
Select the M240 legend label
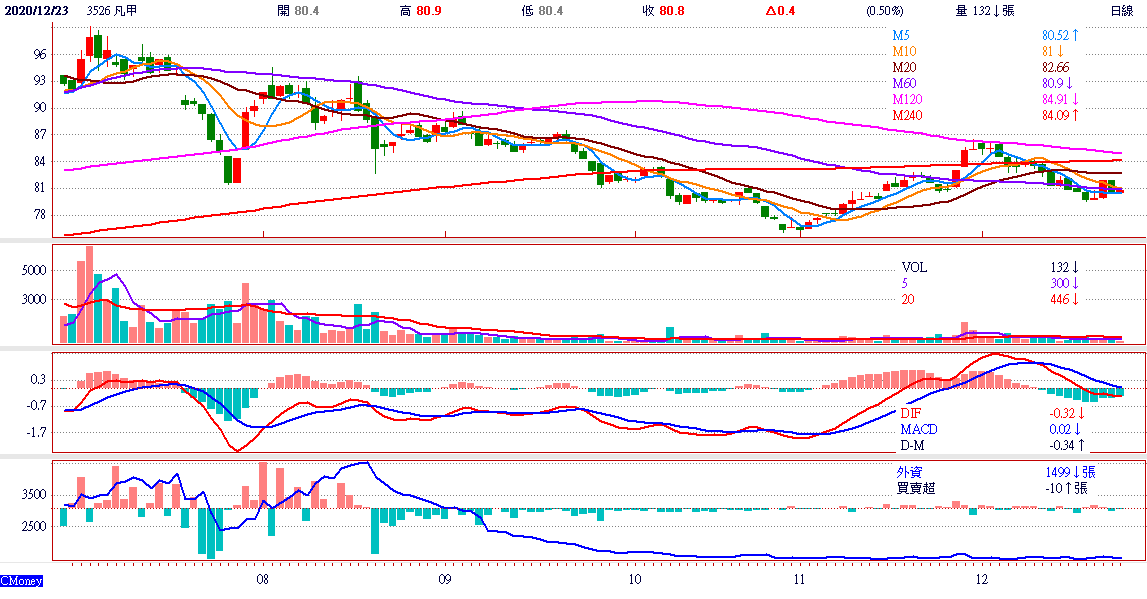click(907, 115)
